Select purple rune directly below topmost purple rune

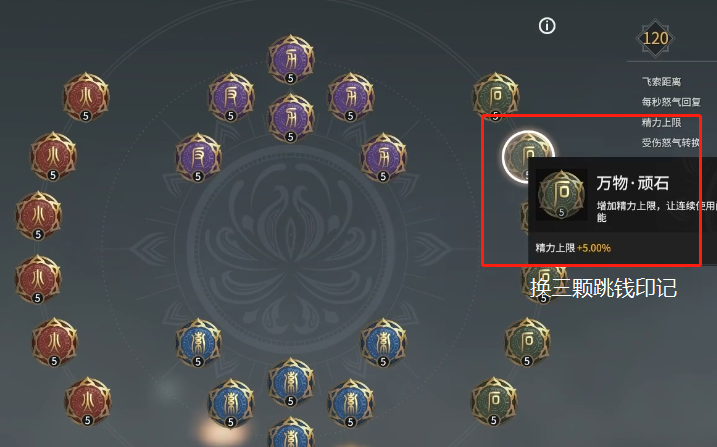291,117
